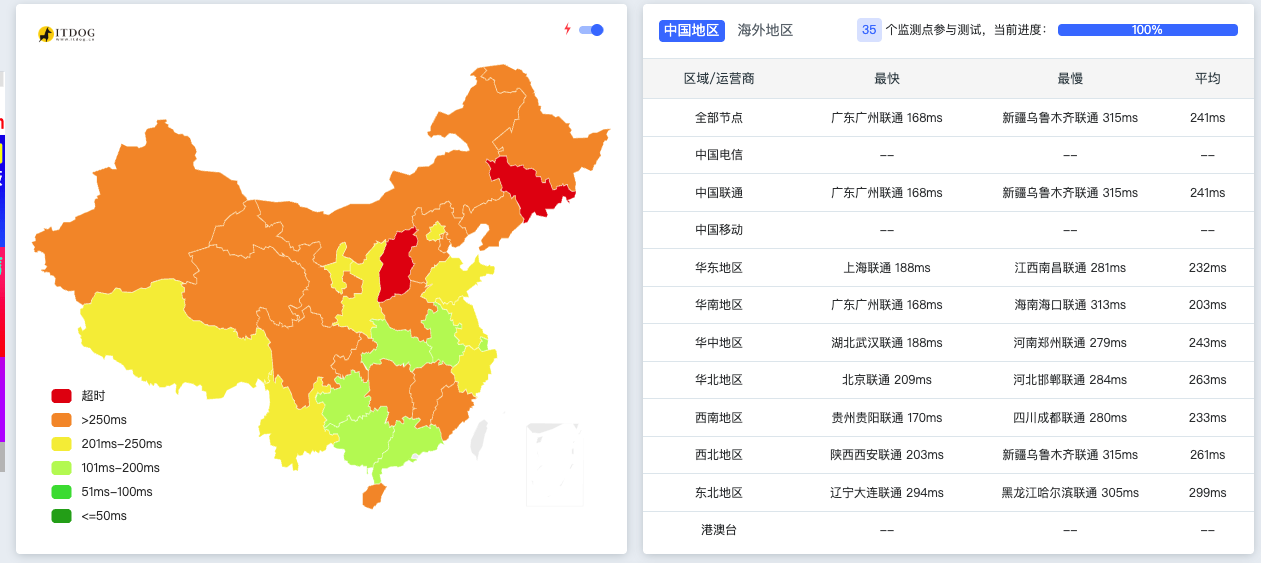The image size is (1261, 563).
Task: Toggle the blue switch above the map
Action: 591,30
